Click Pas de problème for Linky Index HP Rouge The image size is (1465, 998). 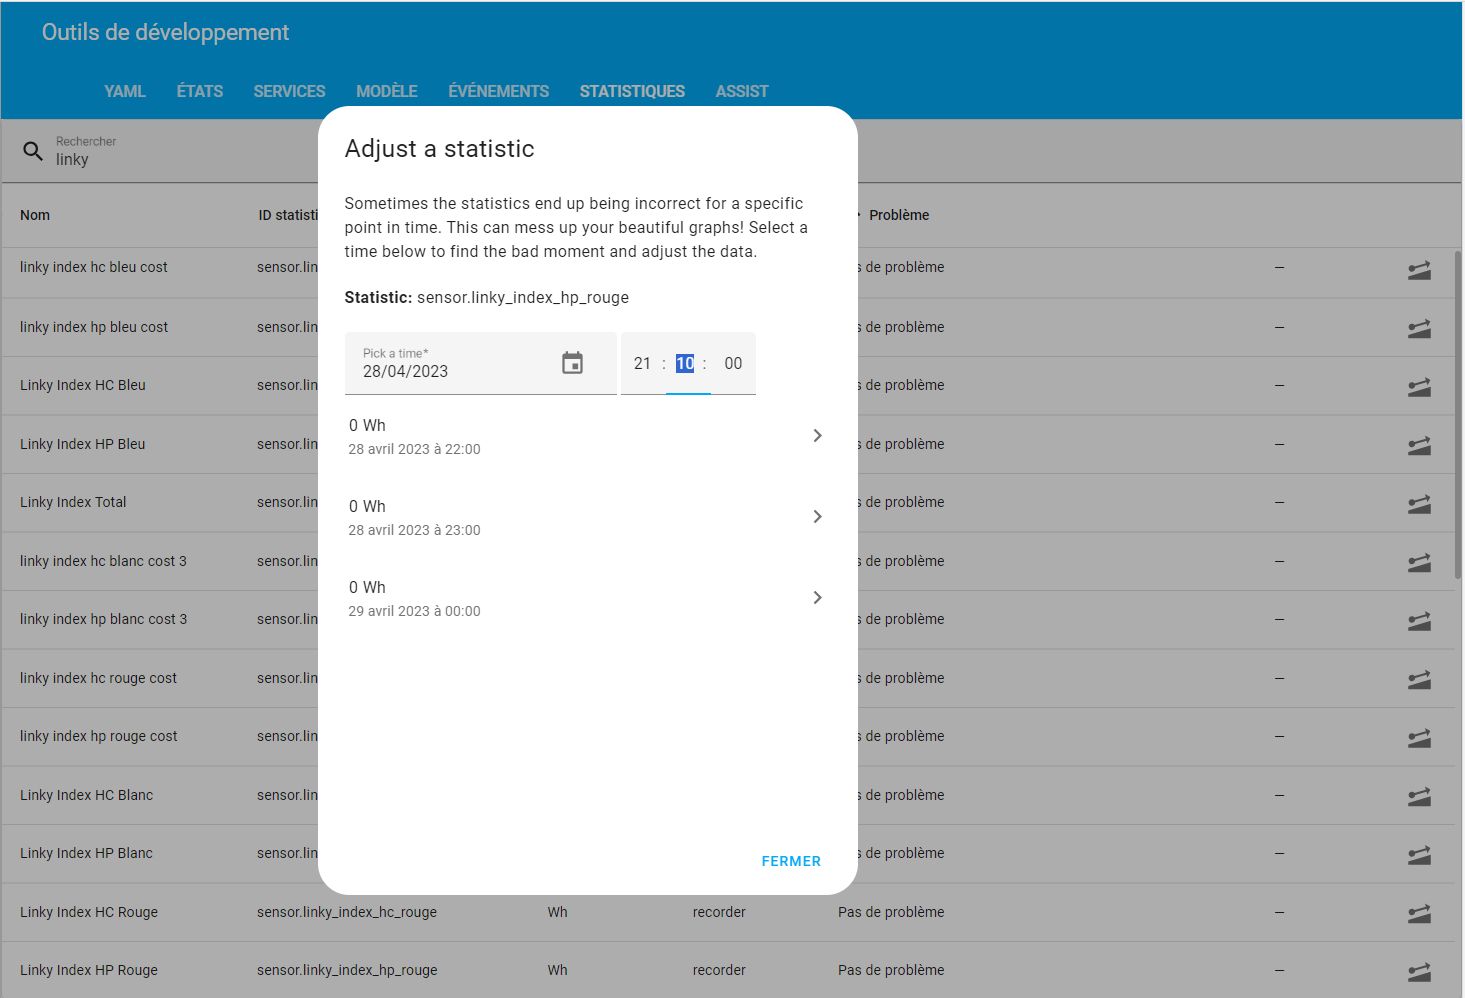coord(891,970)
